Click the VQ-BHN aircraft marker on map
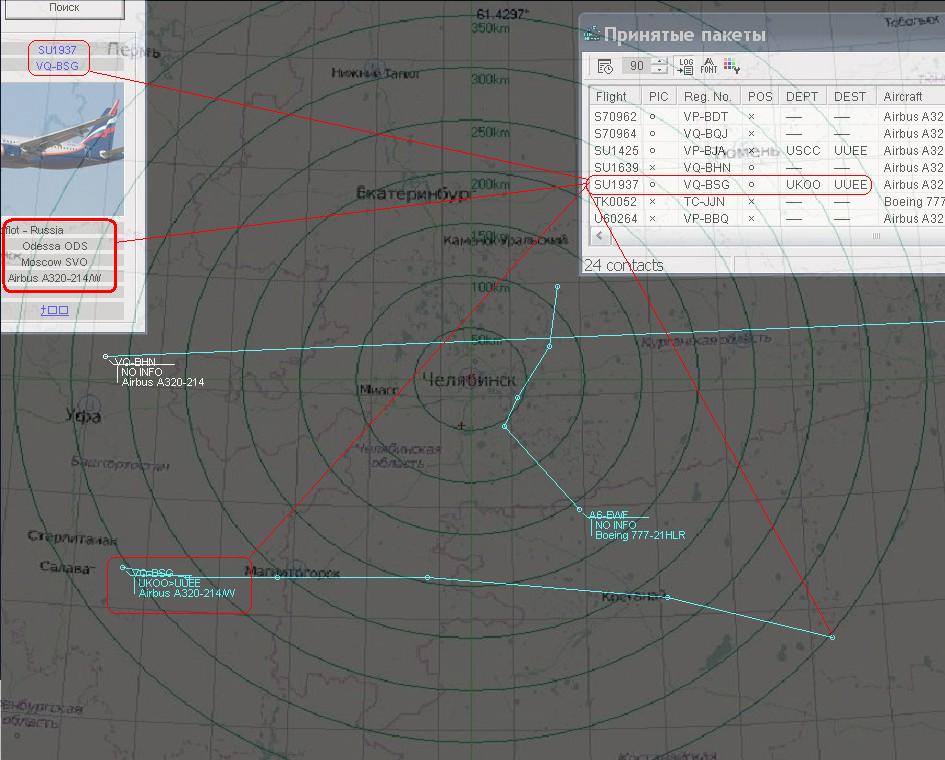 [x=106, y=356]
